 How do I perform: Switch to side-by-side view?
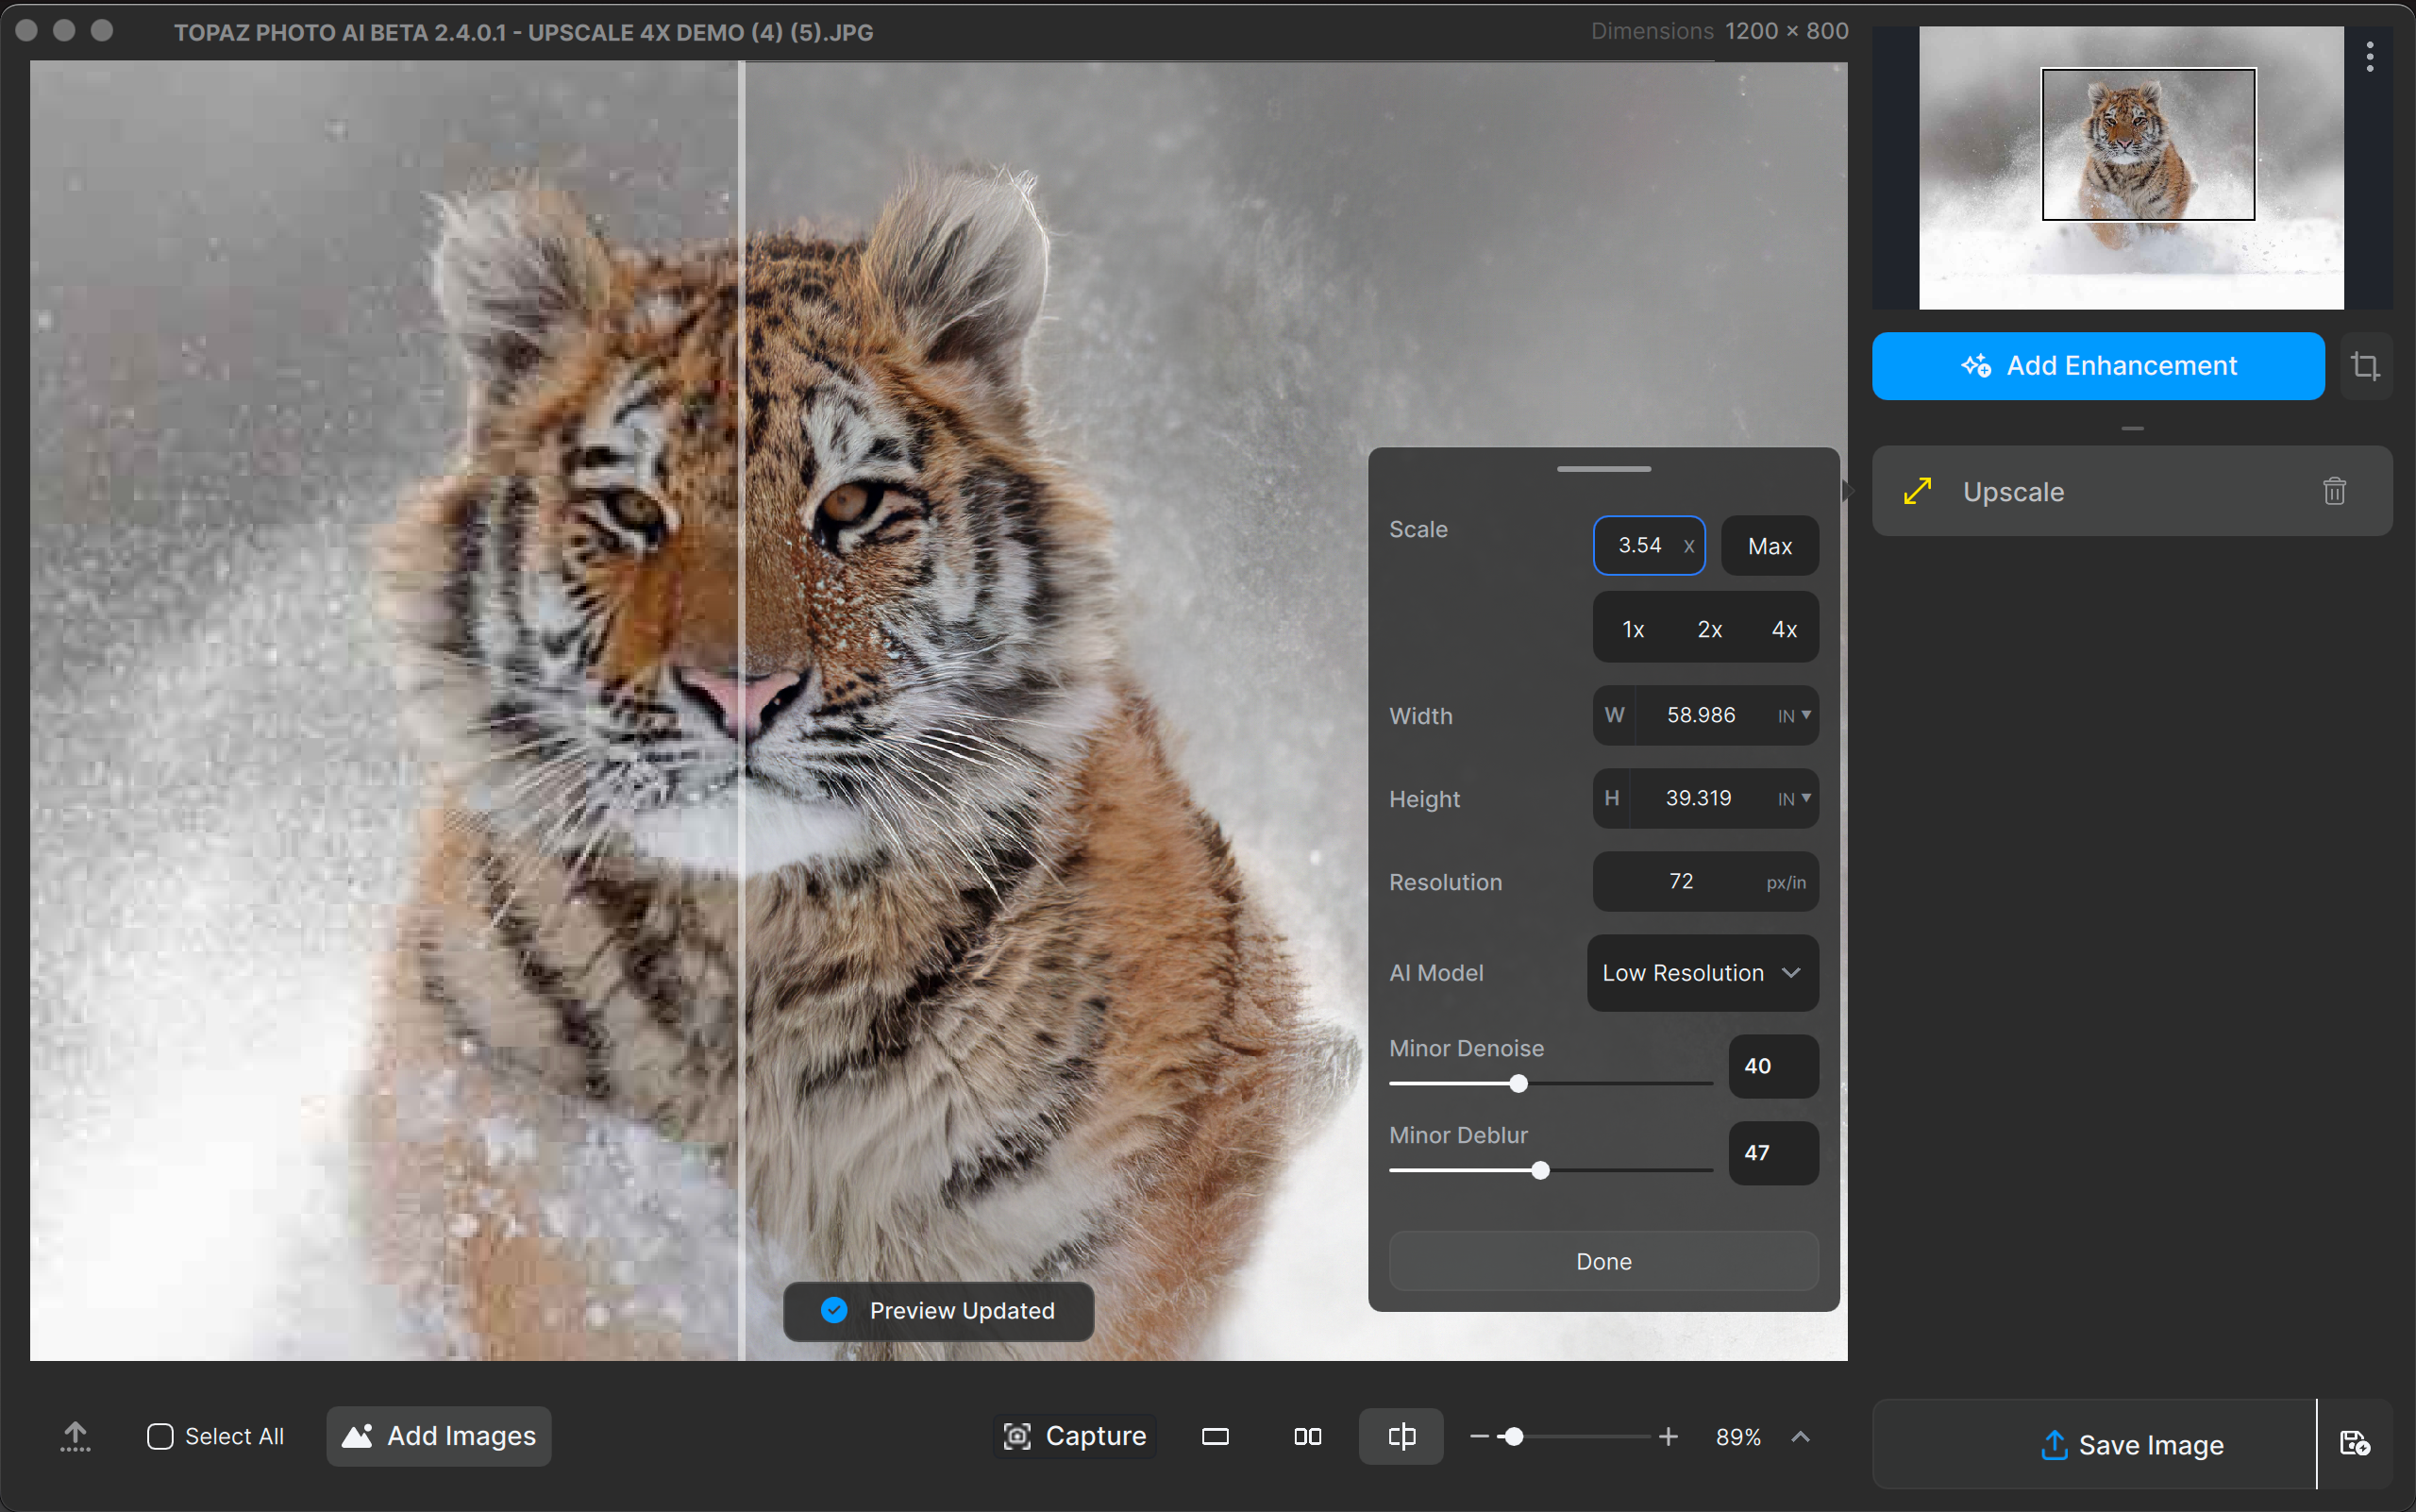1307,1437
